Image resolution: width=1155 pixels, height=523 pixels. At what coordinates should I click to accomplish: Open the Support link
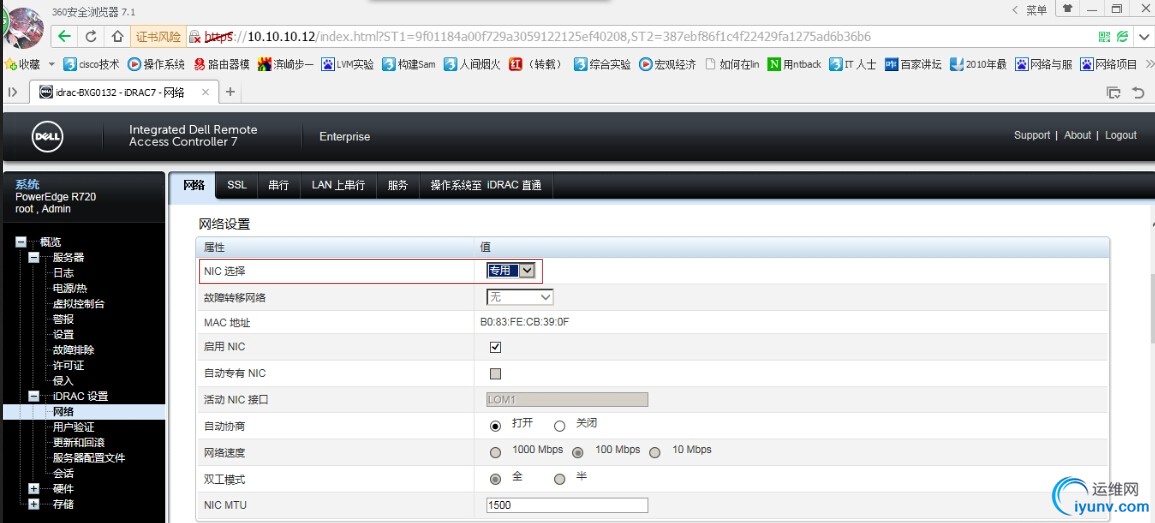[x=1032, y=135]
